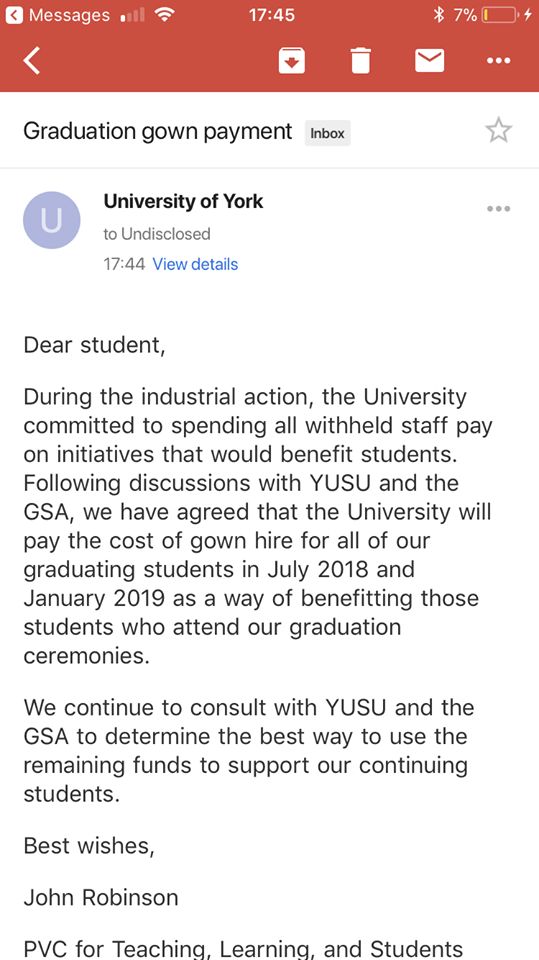Delete the email using the trash icon
Screen dimensions: 539x960
(x=361, y=61)
